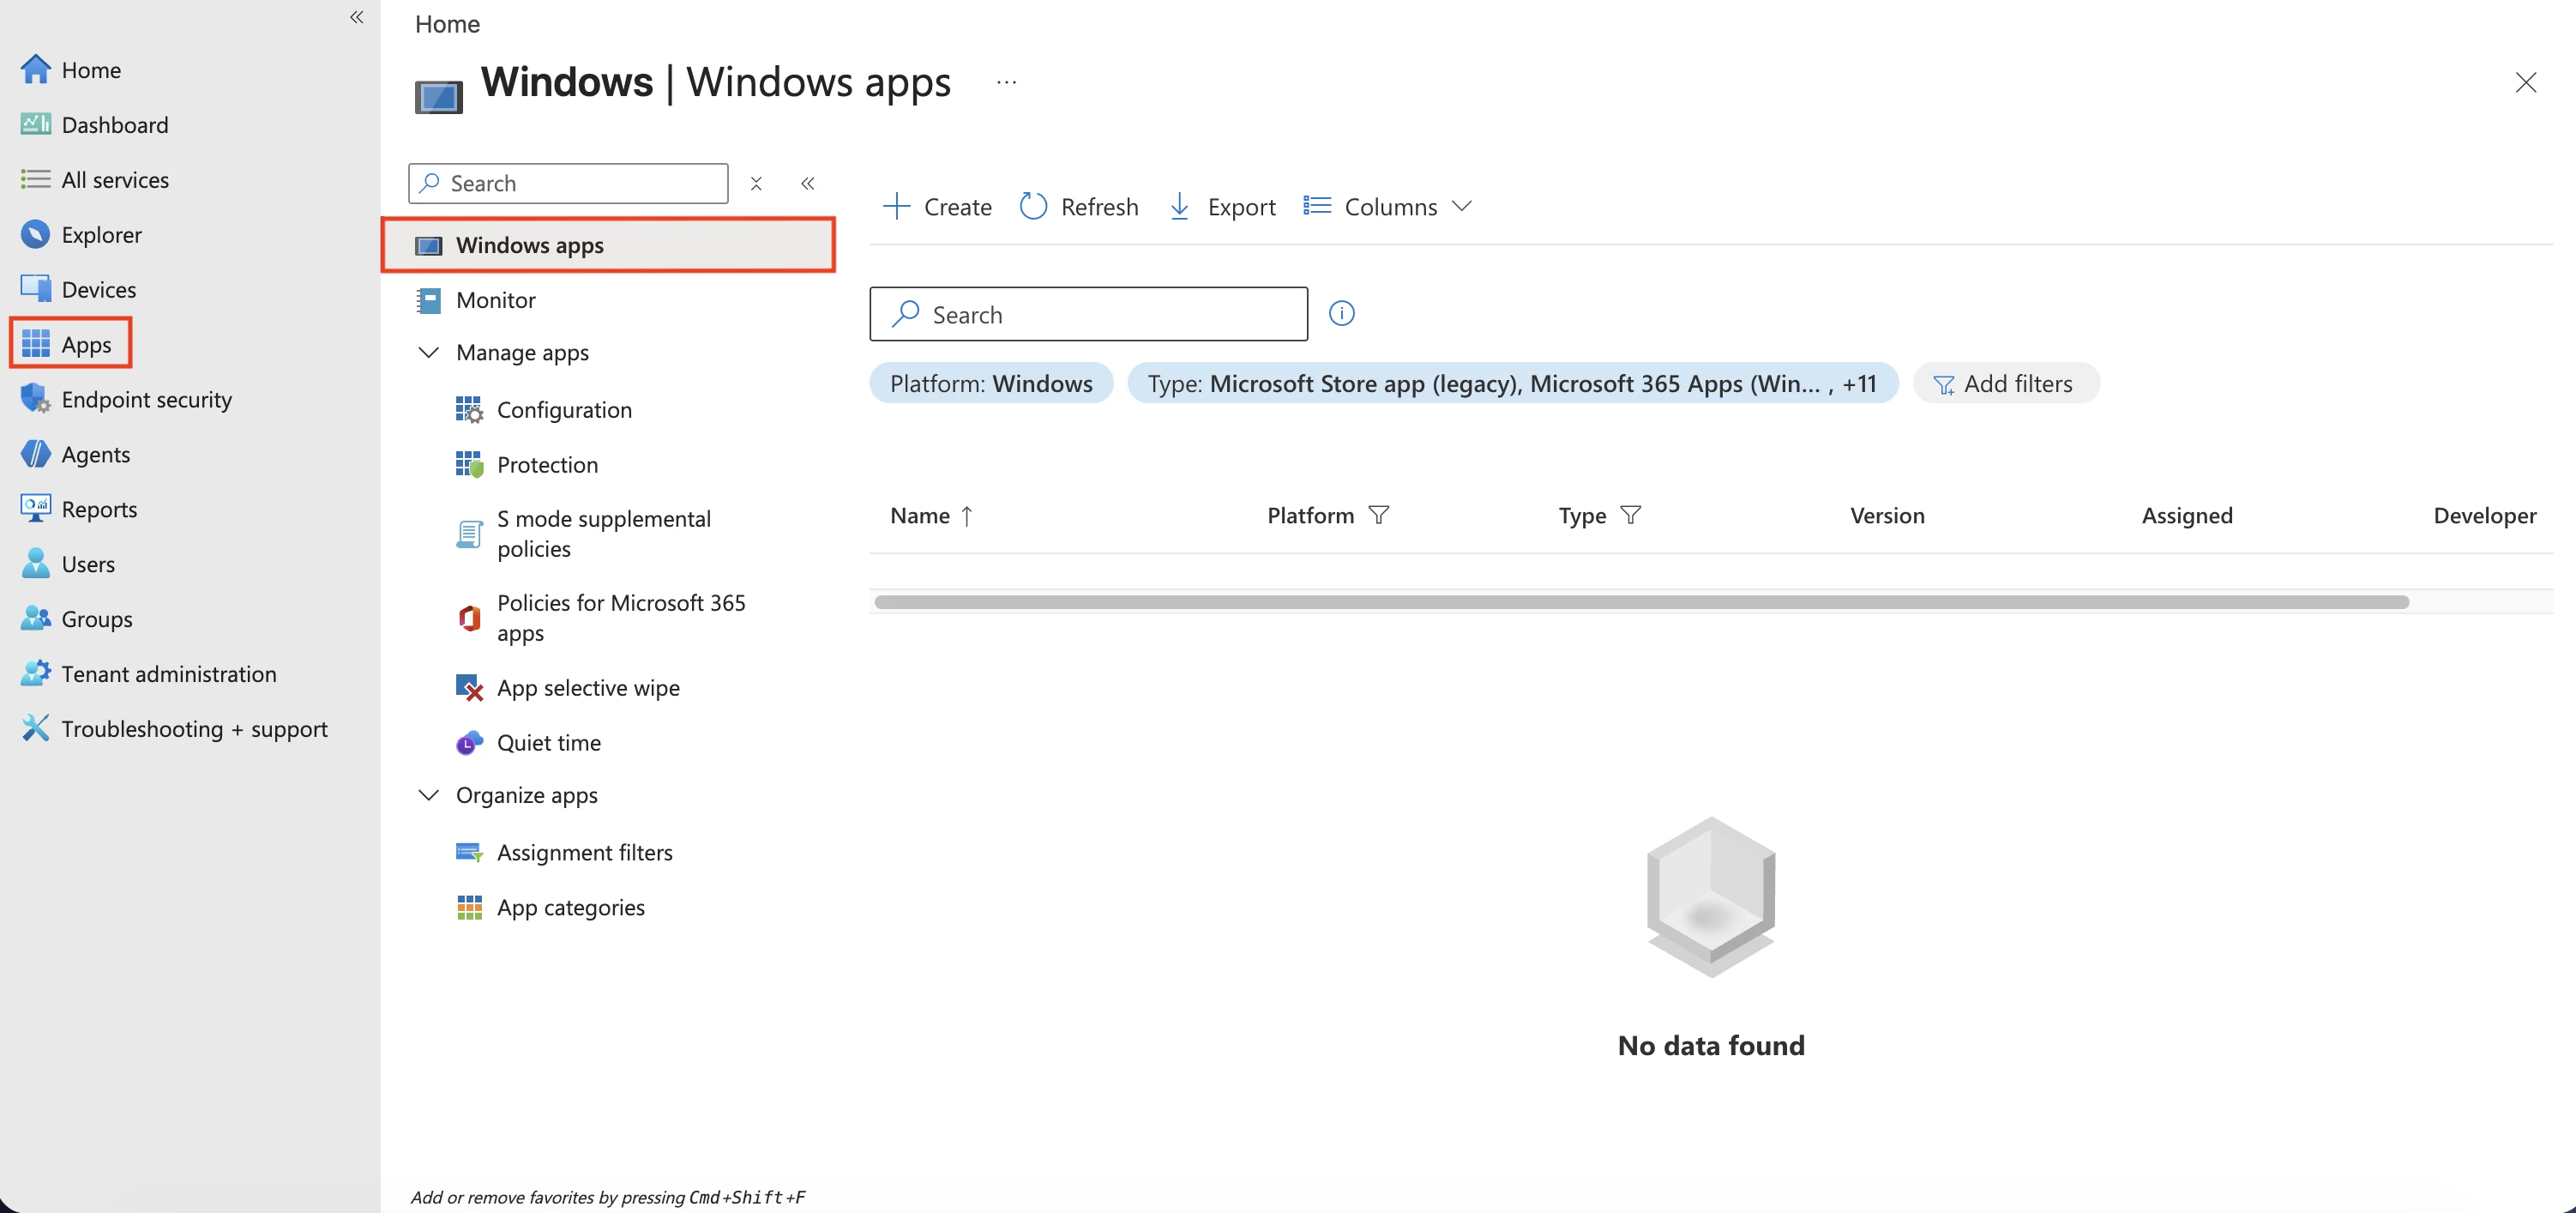This screenshot has height=1213, width=2576.
Task: Go to the Home breadcrumb
Action: point(447,24)
